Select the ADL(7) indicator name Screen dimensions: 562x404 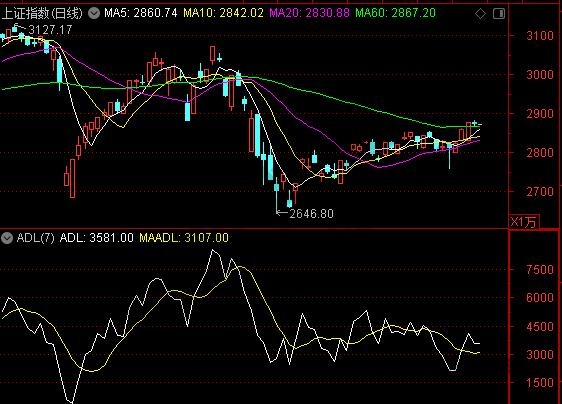35,238
